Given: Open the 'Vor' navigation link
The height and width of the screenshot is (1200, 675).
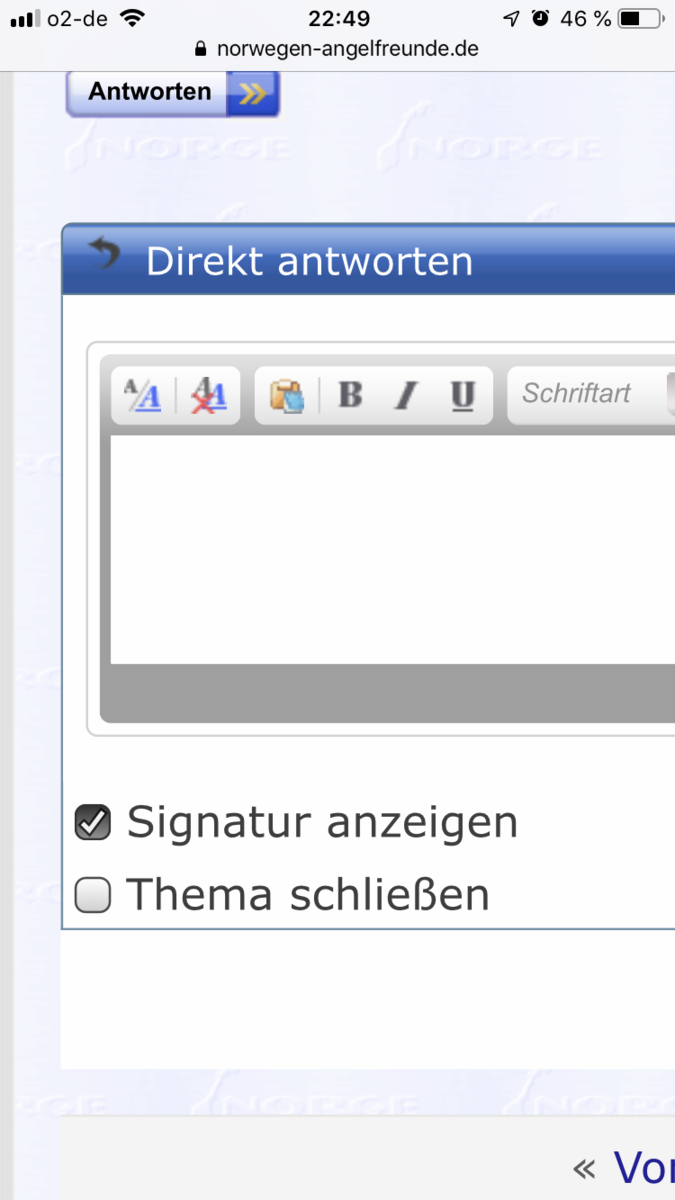Looking at the screenshot, I should 642,1167.
